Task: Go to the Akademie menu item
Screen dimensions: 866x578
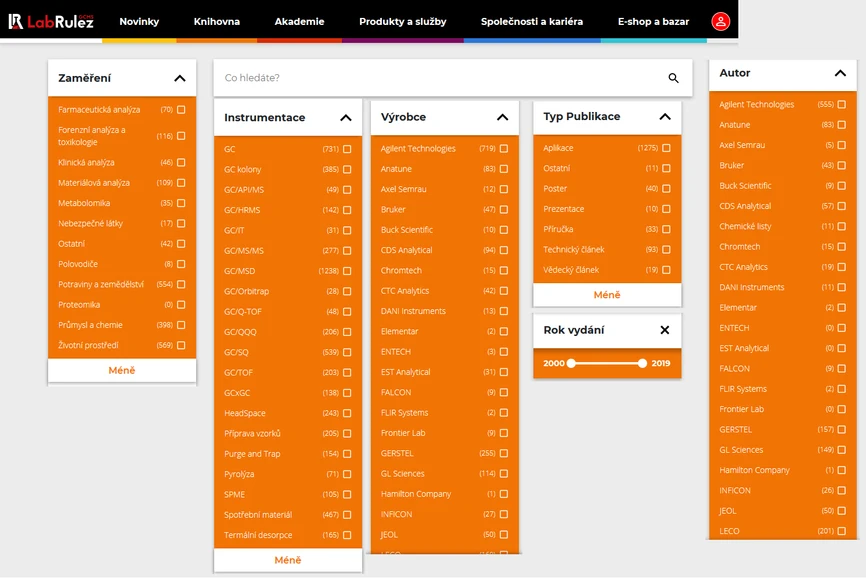Action: click(299, 21)
